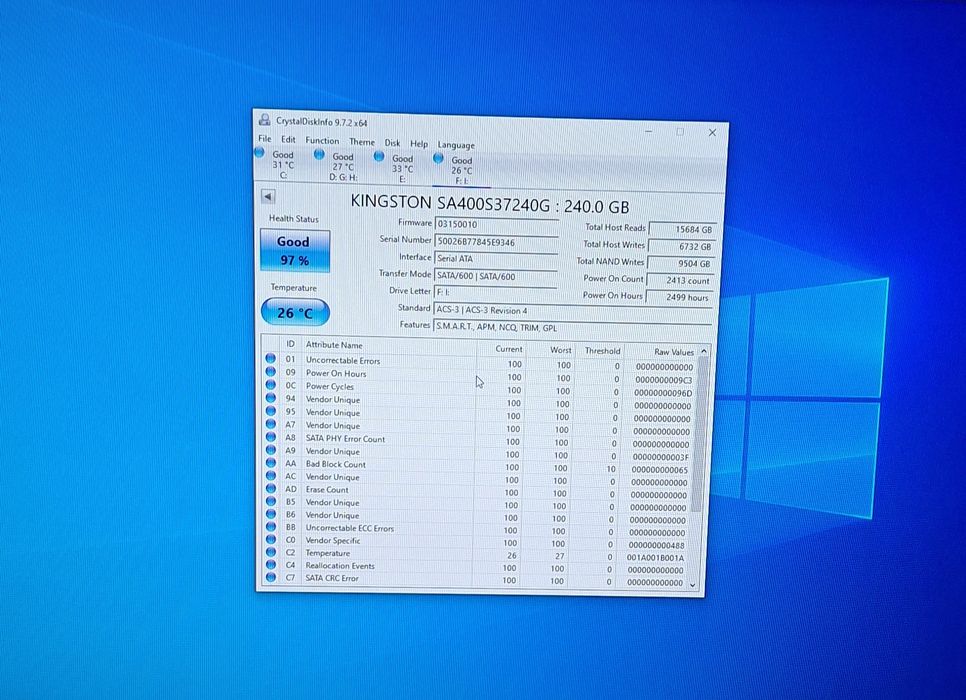
Task: Click raw value 001A001B001A
Action: point(655,558)
